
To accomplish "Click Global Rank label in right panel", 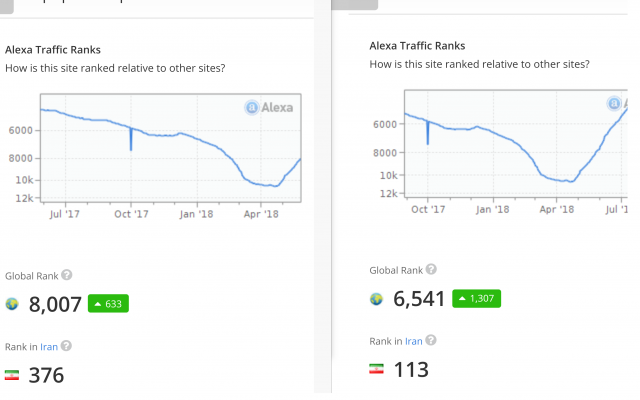I will 396,271.
